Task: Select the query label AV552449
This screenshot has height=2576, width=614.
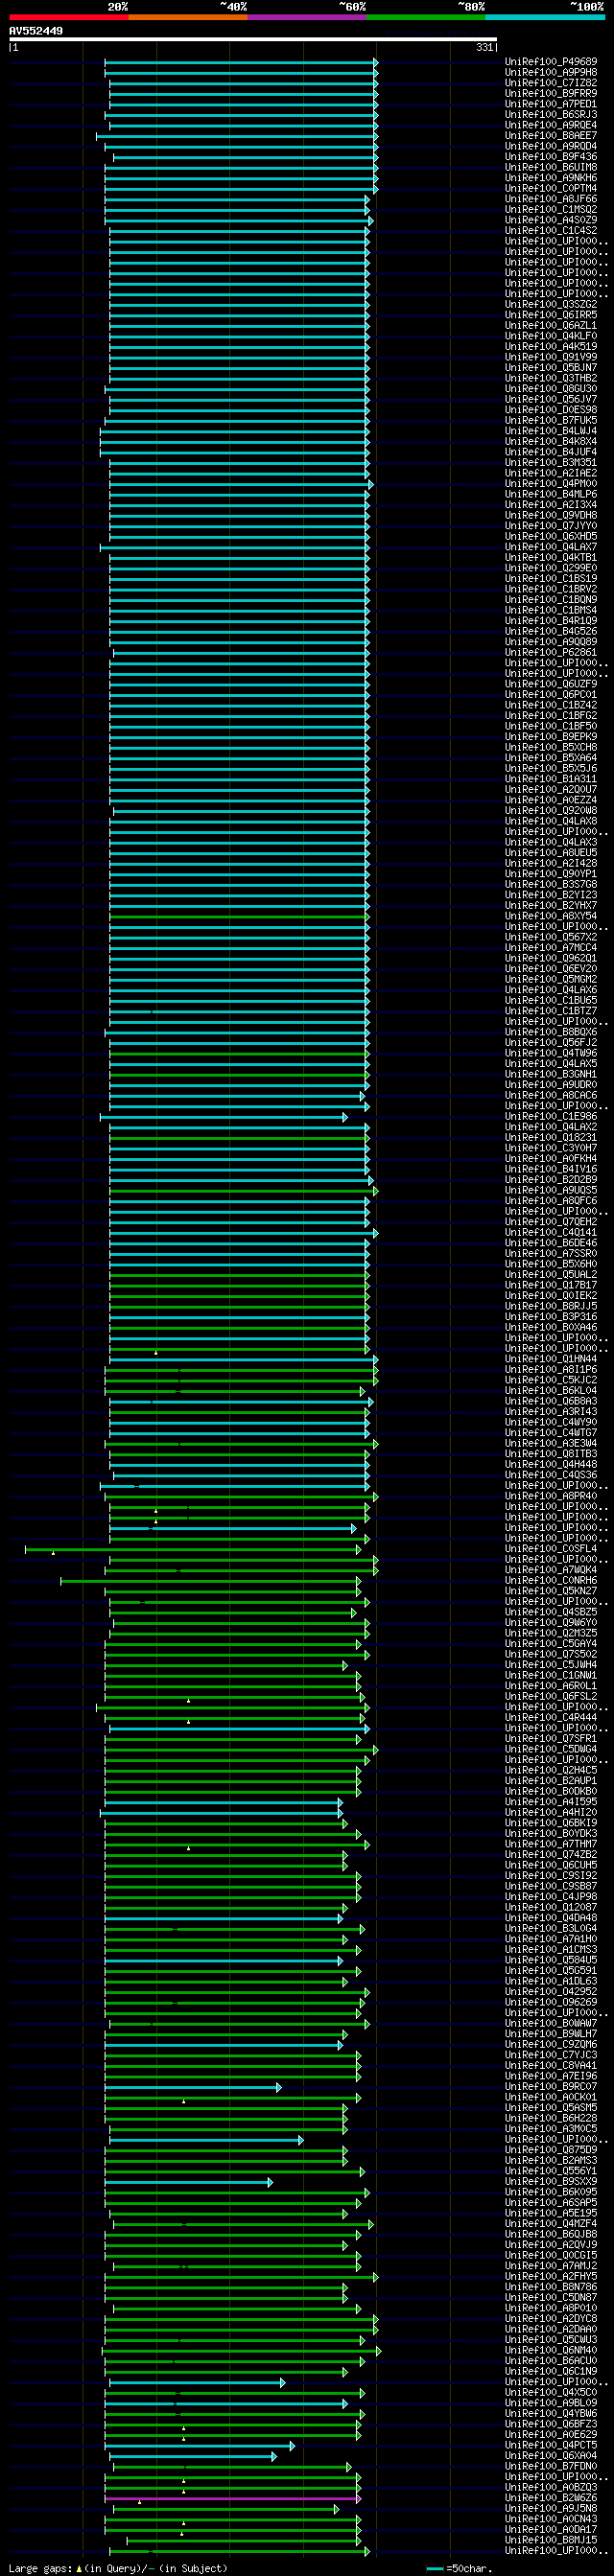Action: 36,31
